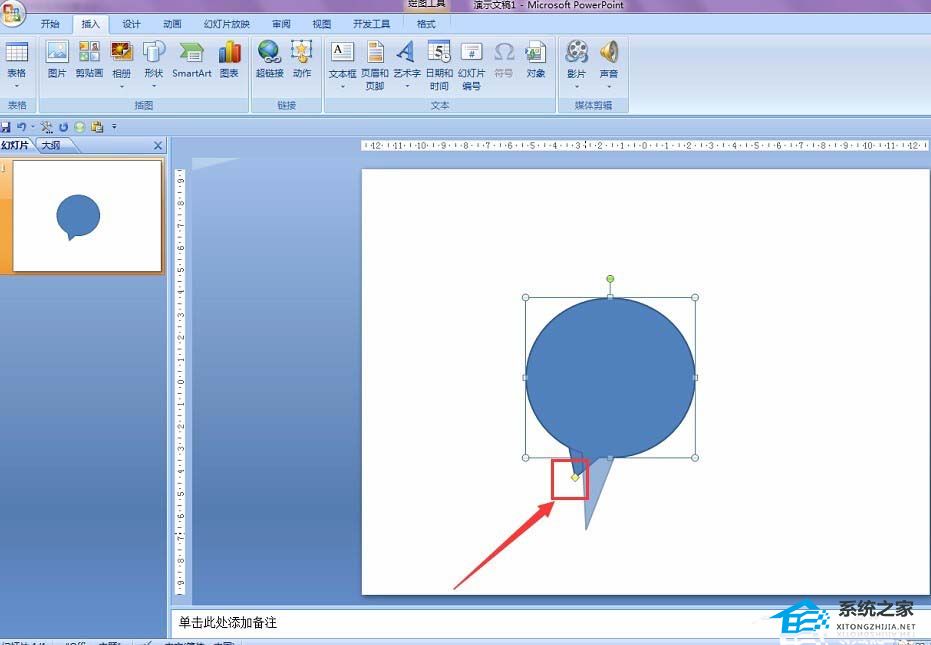This screenshot has width=931, height=645.
Task: Switch to the Home (开始) tab
Action: (x=50, y=24)
